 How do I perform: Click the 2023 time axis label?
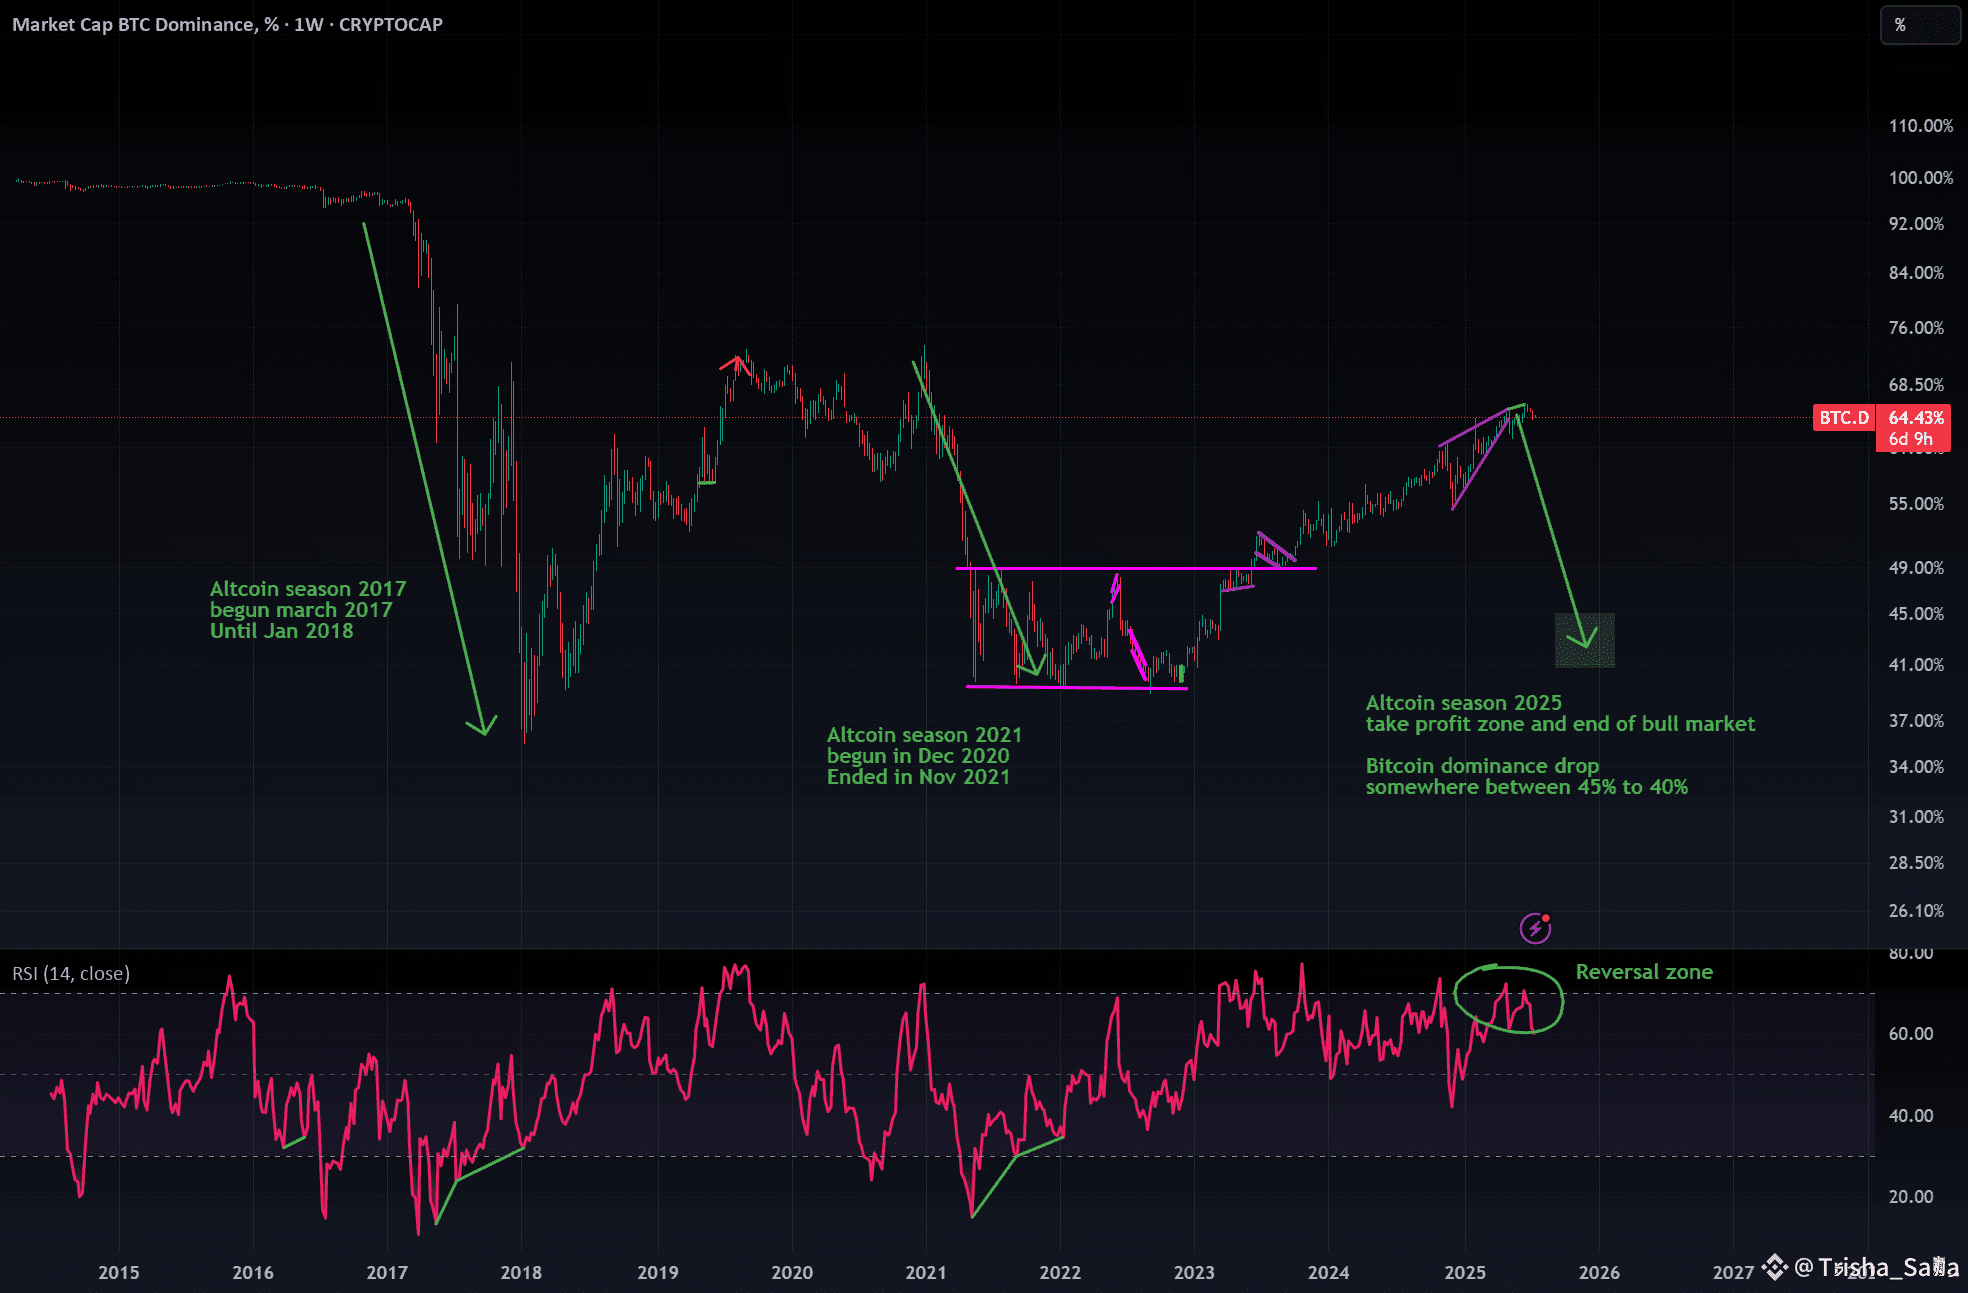1194,1273
